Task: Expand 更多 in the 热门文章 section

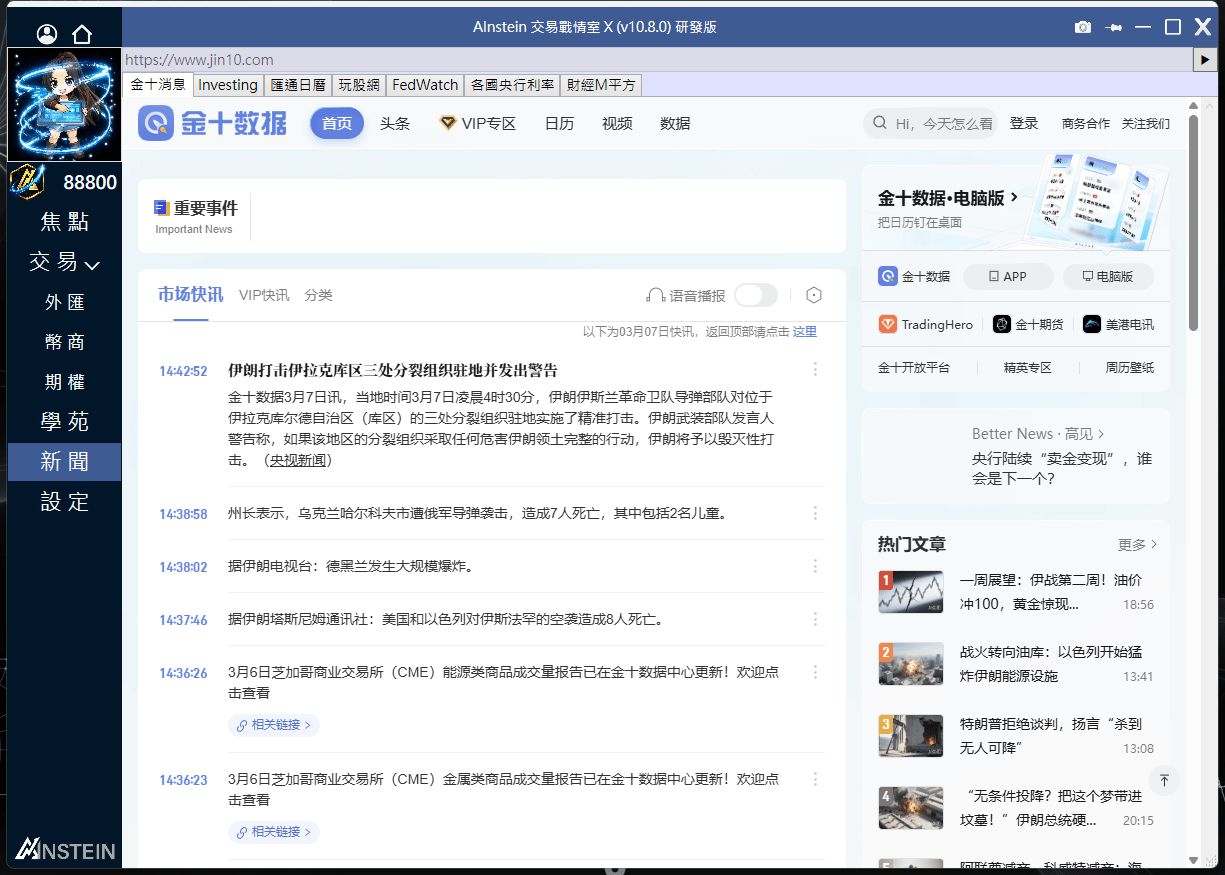Action: 1137,545
